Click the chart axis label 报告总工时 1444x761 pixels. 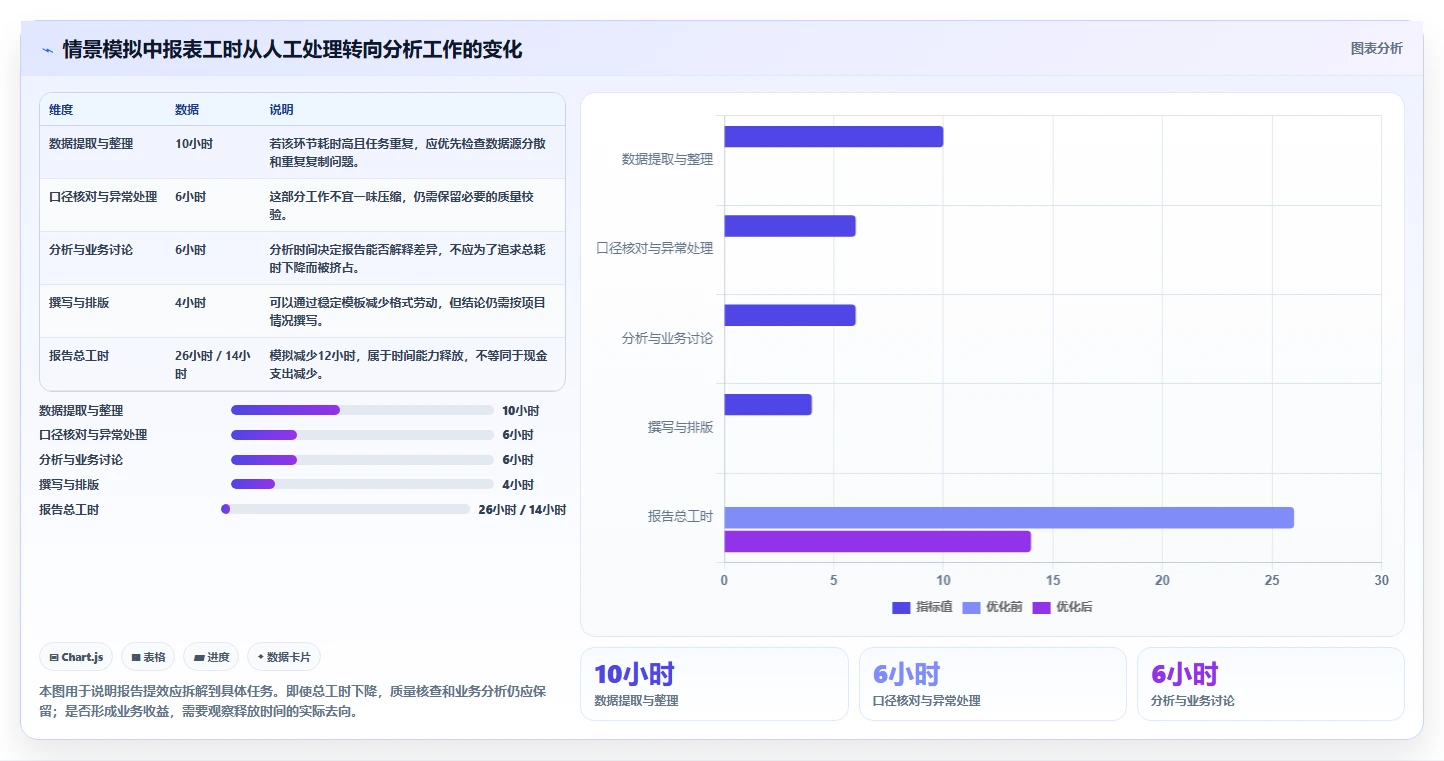pyautogui.click(x=680, y=517)
